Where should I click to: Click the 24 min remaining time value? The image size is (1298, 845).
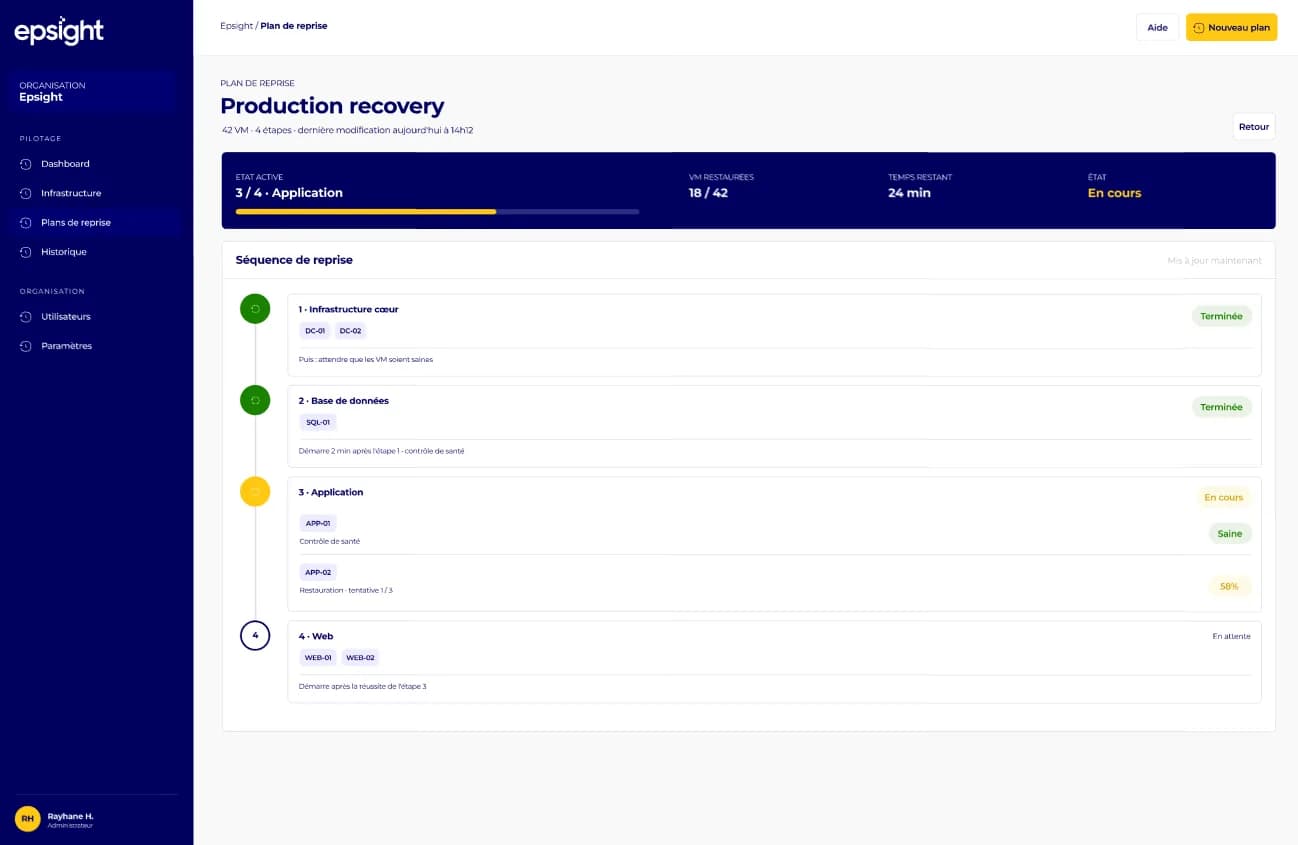[909, 193]
